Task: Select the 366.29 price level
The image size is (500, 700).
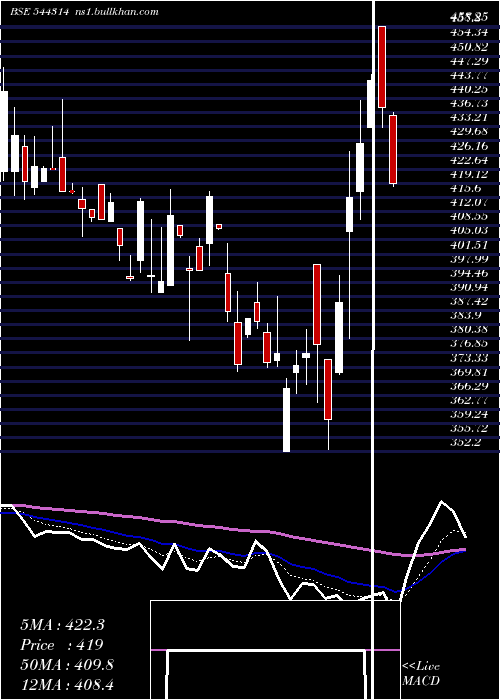Action: click(x=468, y=387)
